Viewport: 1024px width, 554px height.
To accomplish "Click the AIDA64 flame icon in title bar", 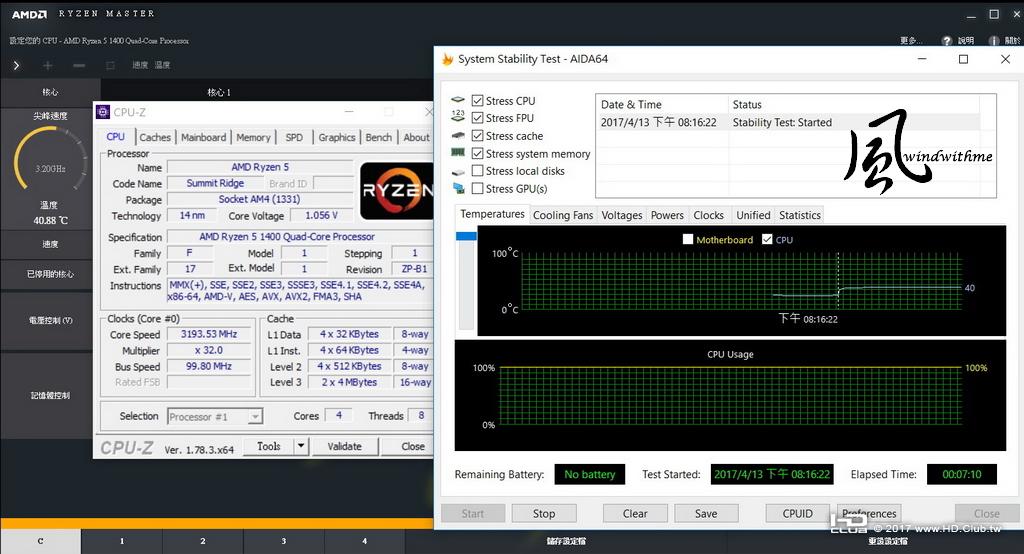I will click(x=447, y=59).
